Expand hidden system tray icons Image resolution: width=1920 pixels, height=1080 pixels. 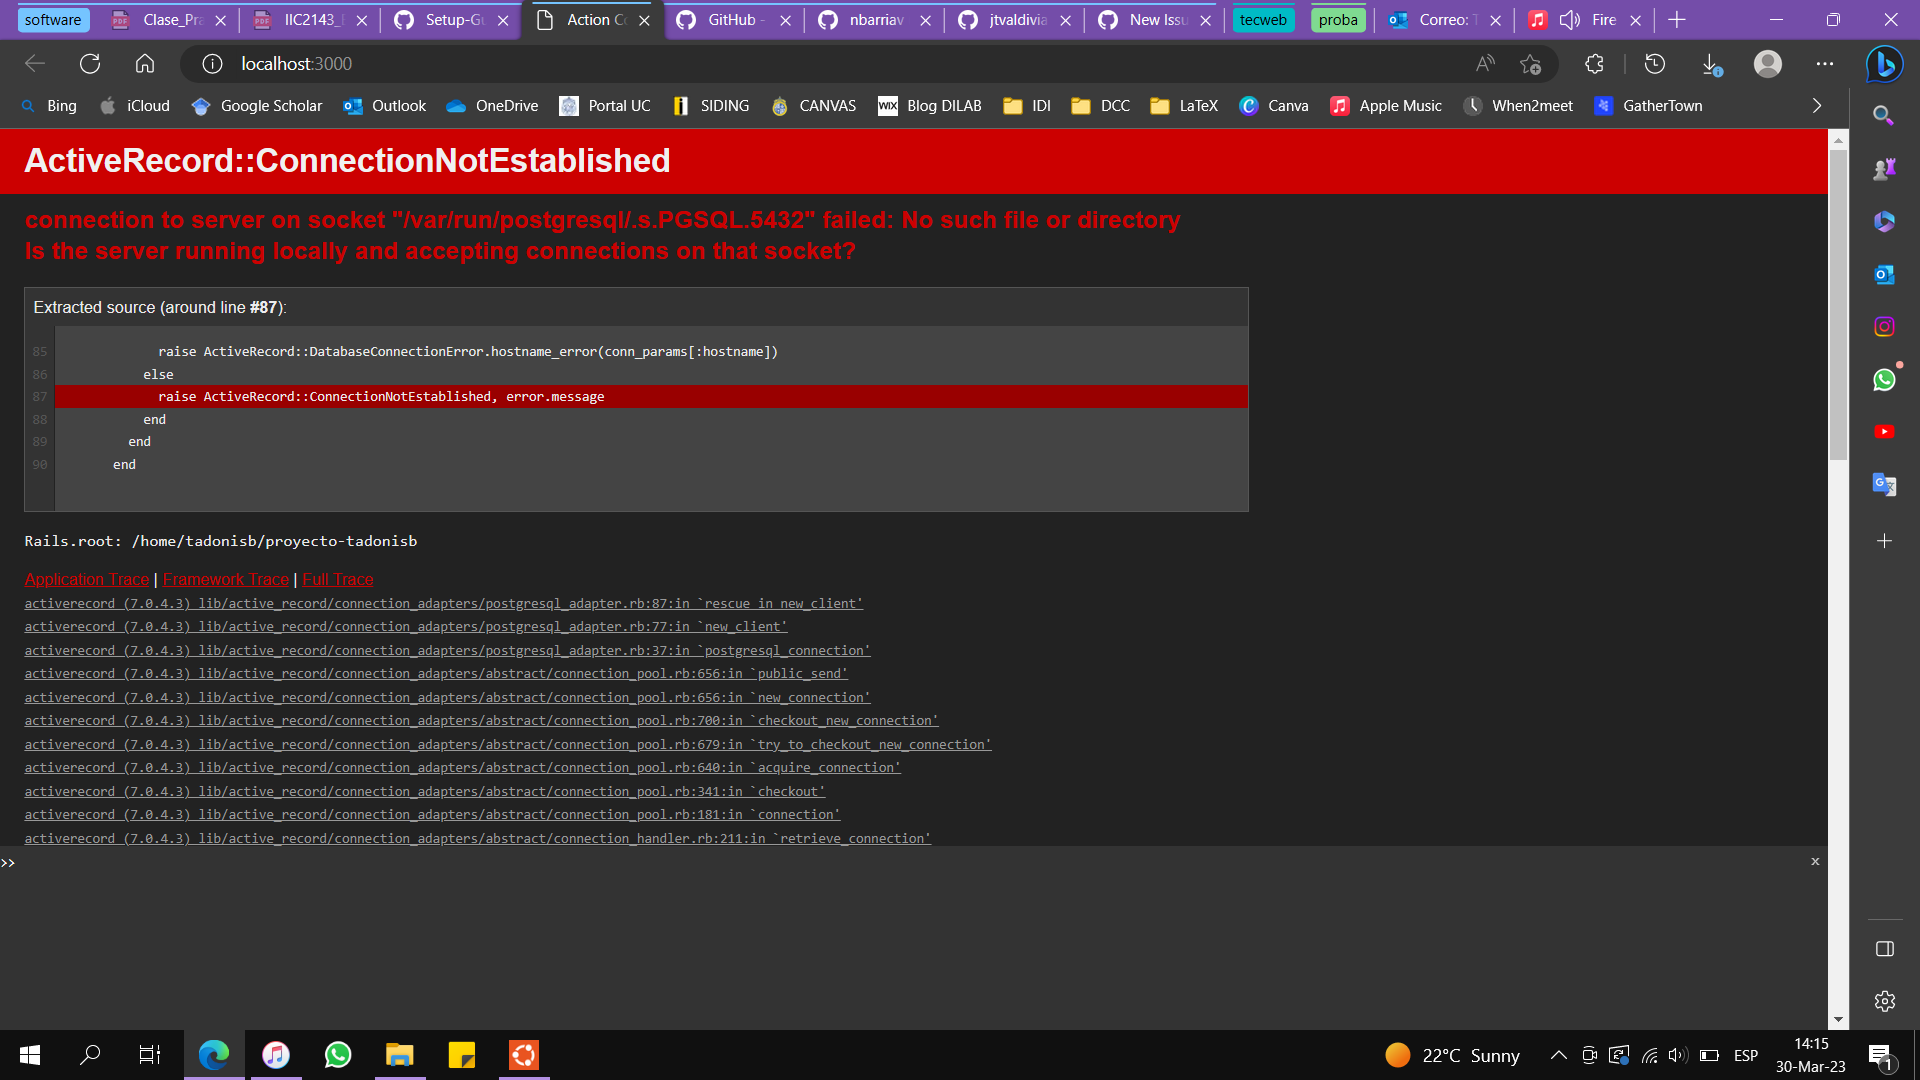(x=1557, y=1054)
